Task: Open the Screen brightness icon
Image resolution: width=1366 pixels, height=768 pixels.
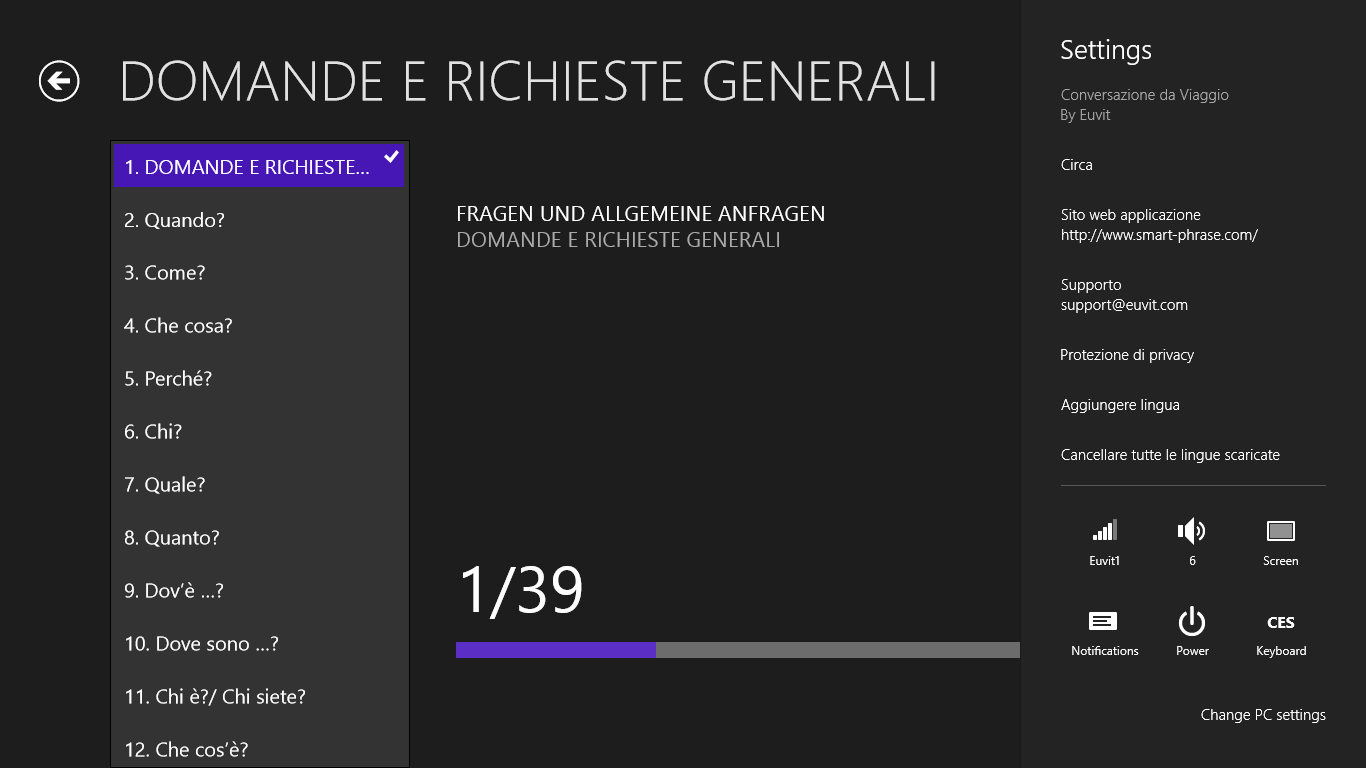Action: tap(1280, 531)
